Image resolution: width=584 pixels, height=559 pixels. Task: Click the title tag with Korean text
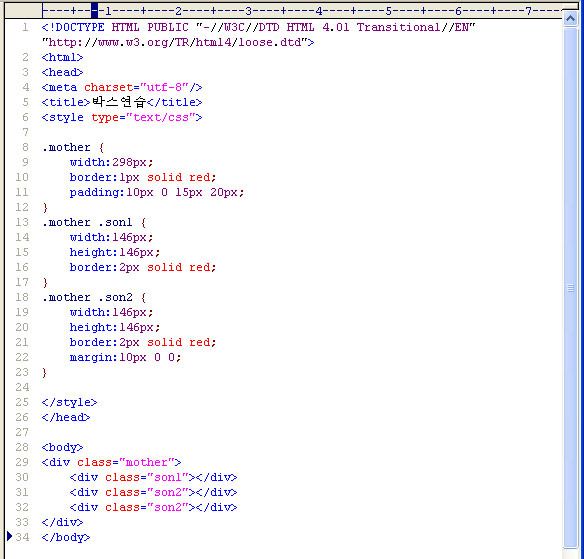122,102
